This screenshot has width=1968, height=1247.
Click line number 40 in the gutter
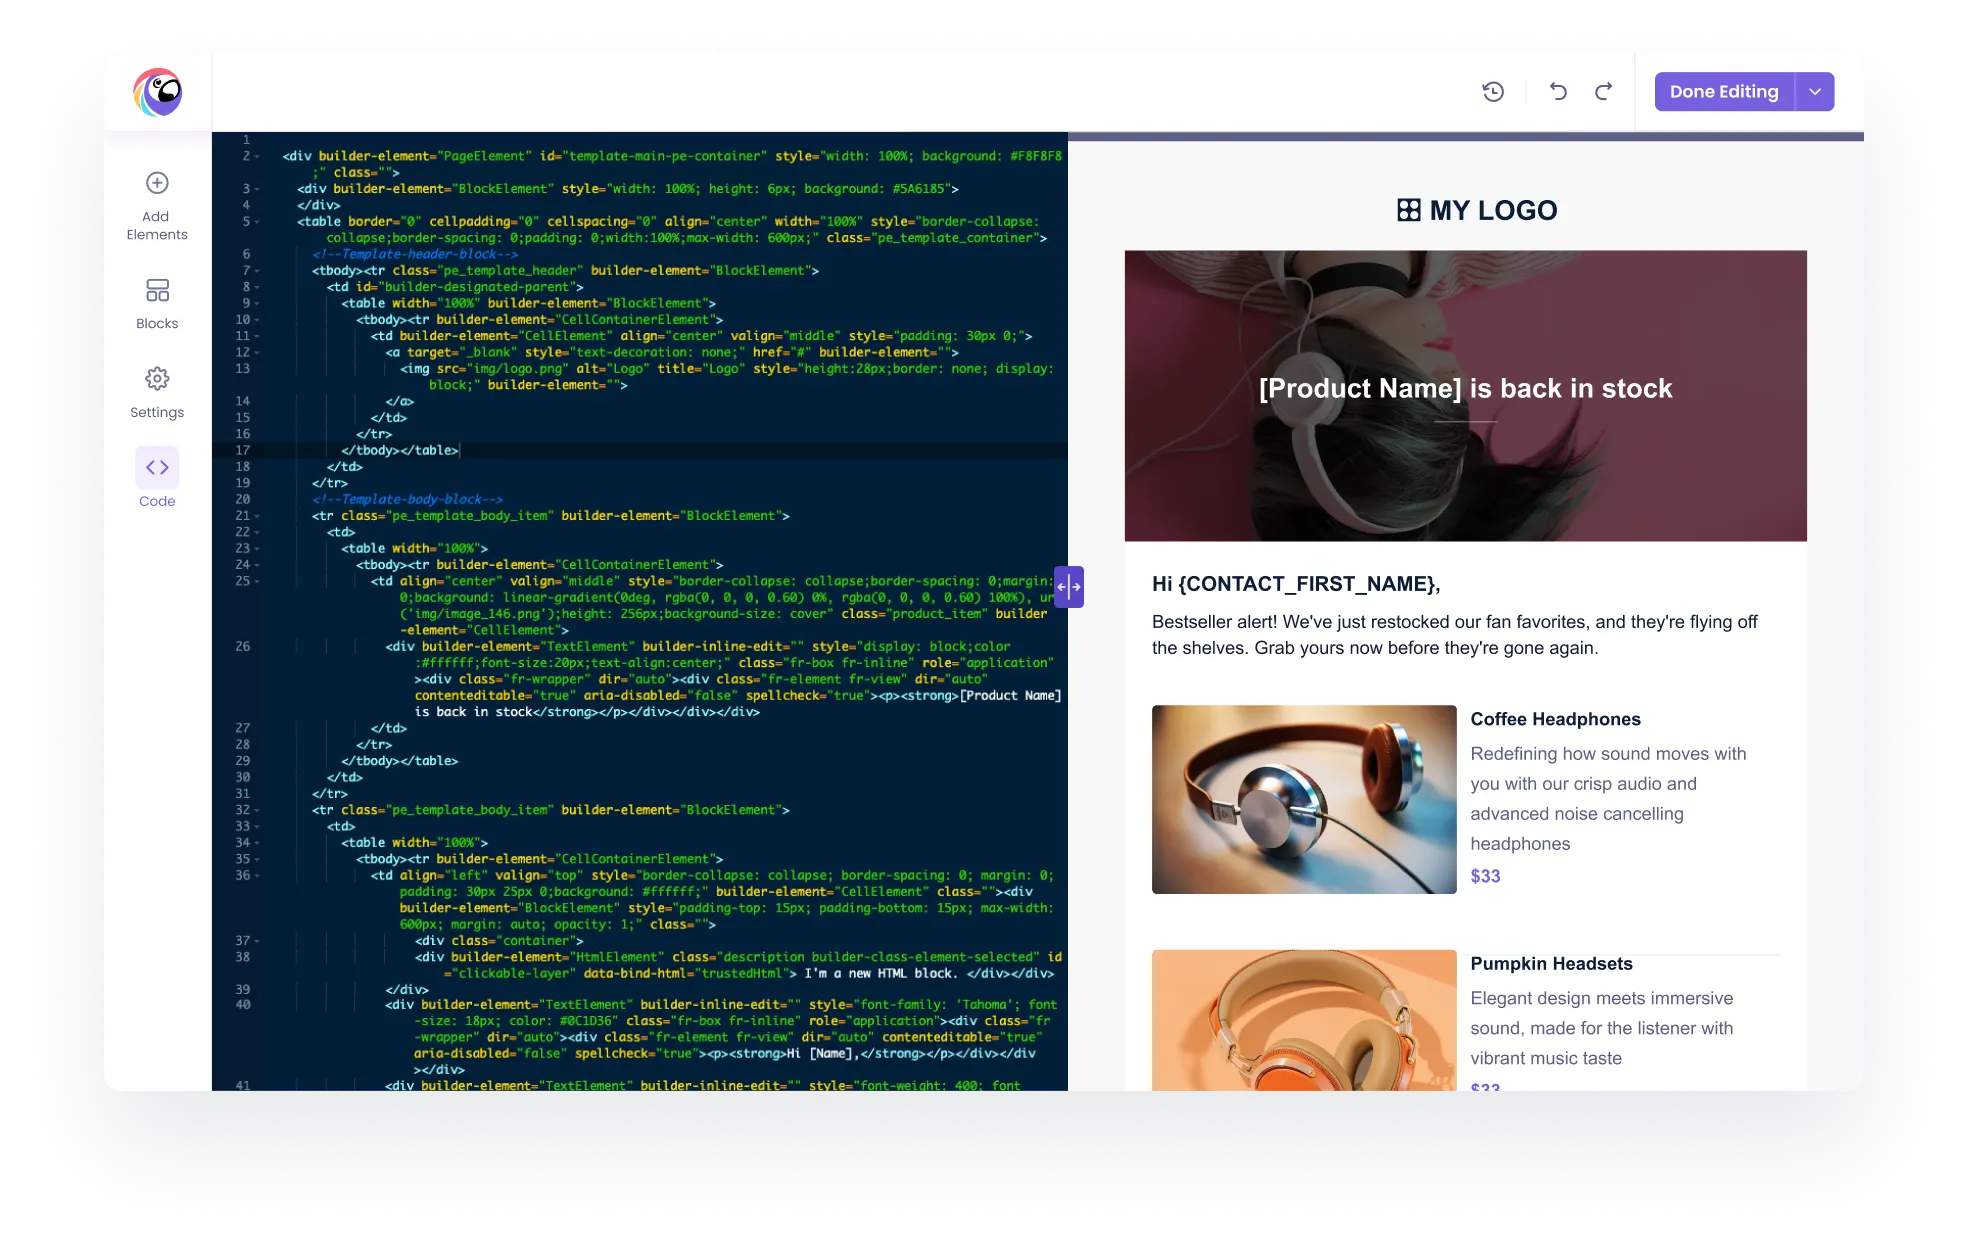coord(242,1005)
